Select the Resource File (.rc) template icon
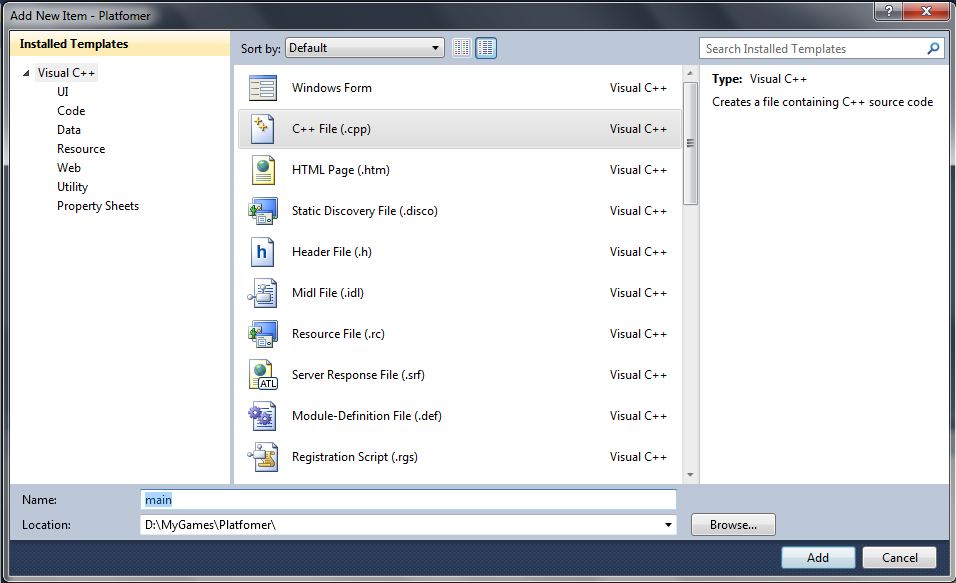 263,334
